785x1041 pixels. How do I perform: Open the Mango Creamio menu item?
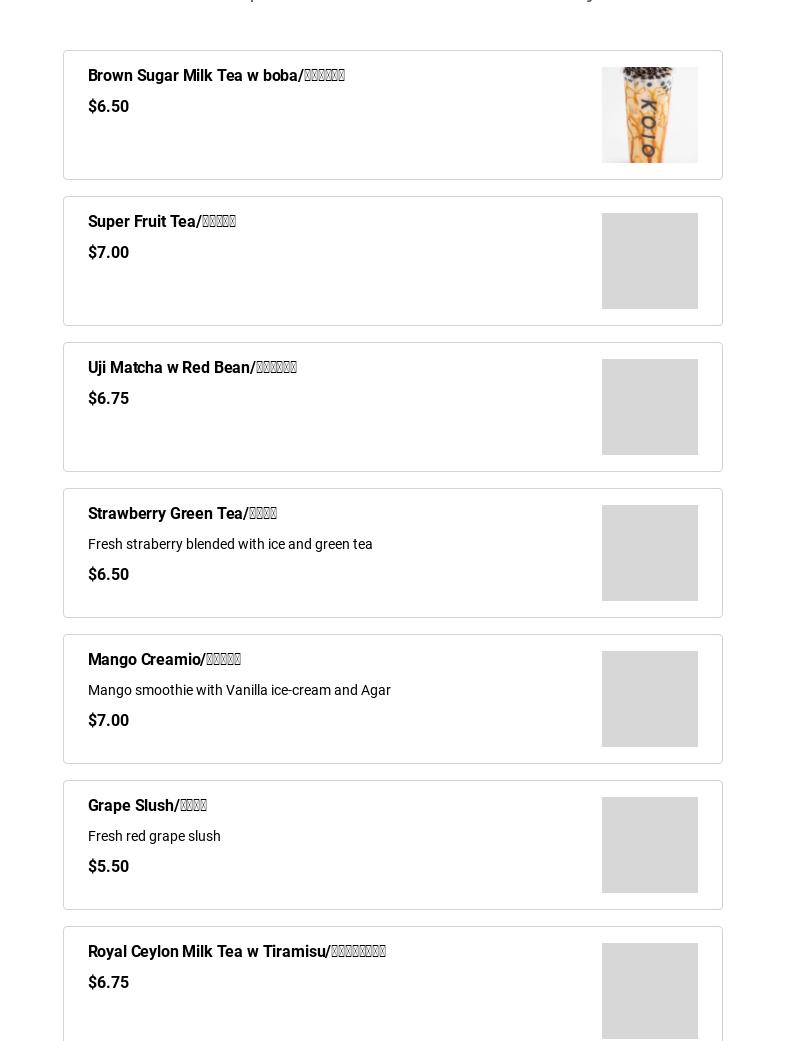pos(164,660)
